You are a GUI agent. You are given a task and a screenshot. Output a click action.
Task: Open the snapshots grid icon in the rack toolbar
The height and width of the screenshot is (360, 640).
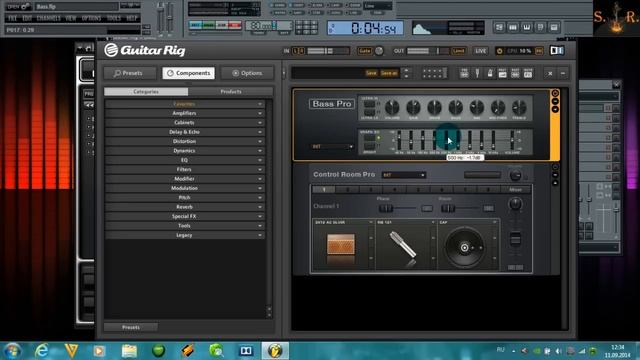point(434,73)
